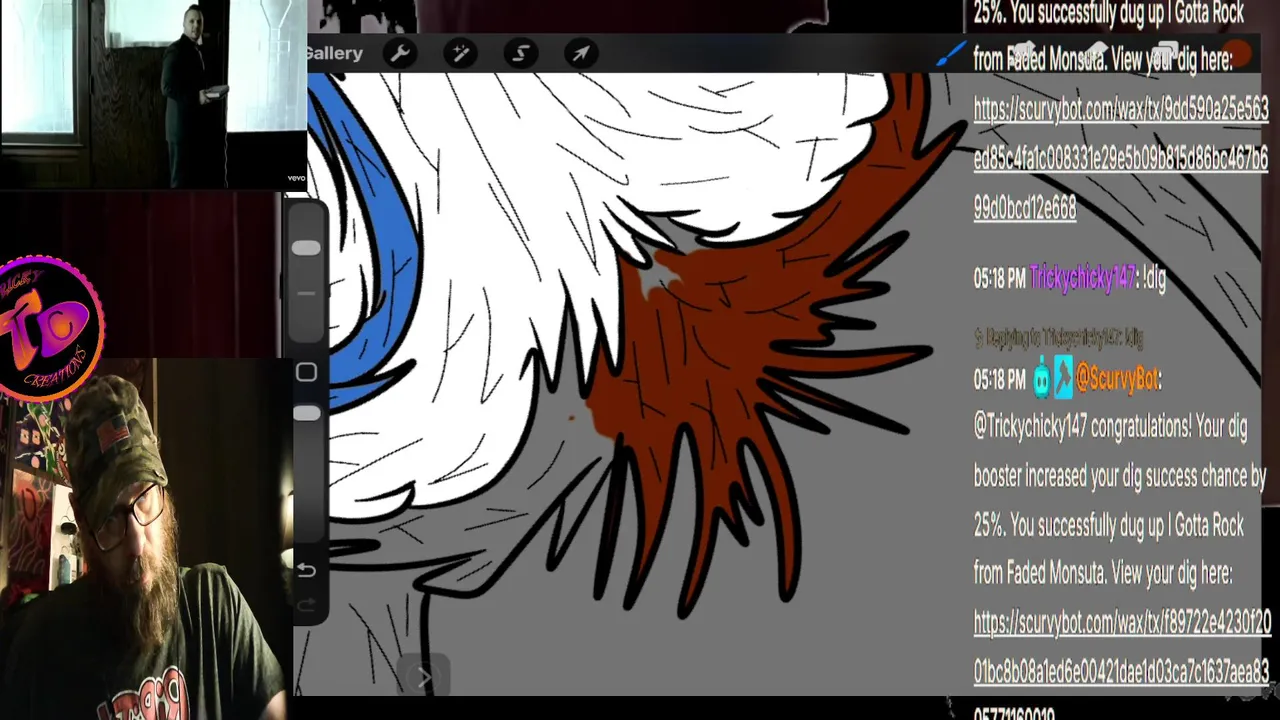Select the blue Brush tool
This screenshot has width=1280, height=720.
[x=952, y=53]
